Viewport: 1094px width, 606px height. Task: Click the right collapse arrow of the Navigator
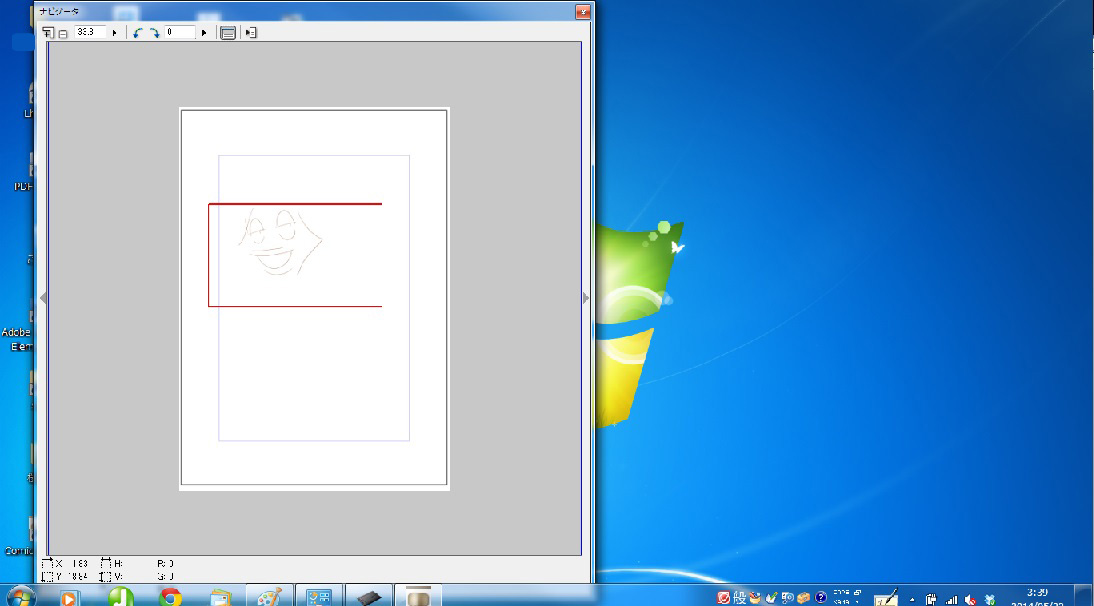[586, 298]
